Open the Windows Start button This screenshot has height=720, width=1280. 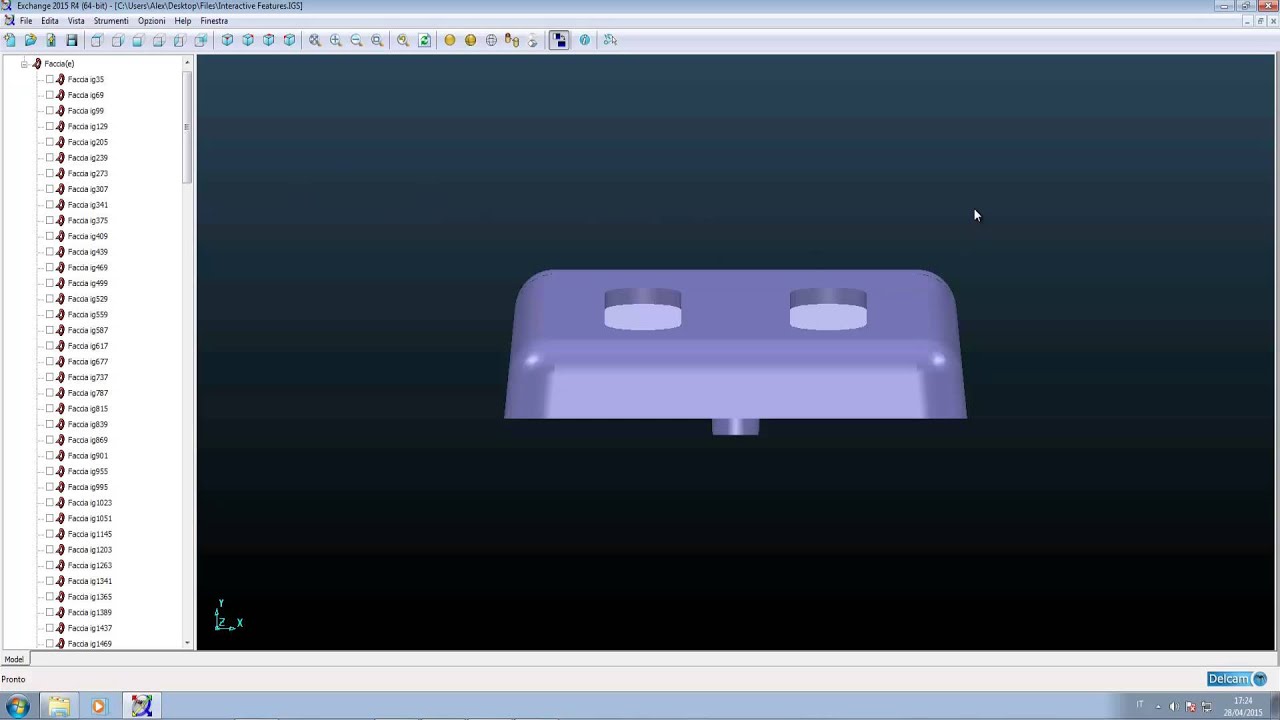coord(18,706)
